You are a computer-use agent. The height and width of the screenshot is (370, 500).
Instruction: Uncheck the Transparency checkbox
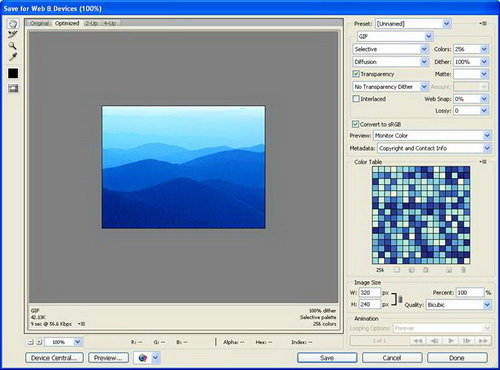356,74
